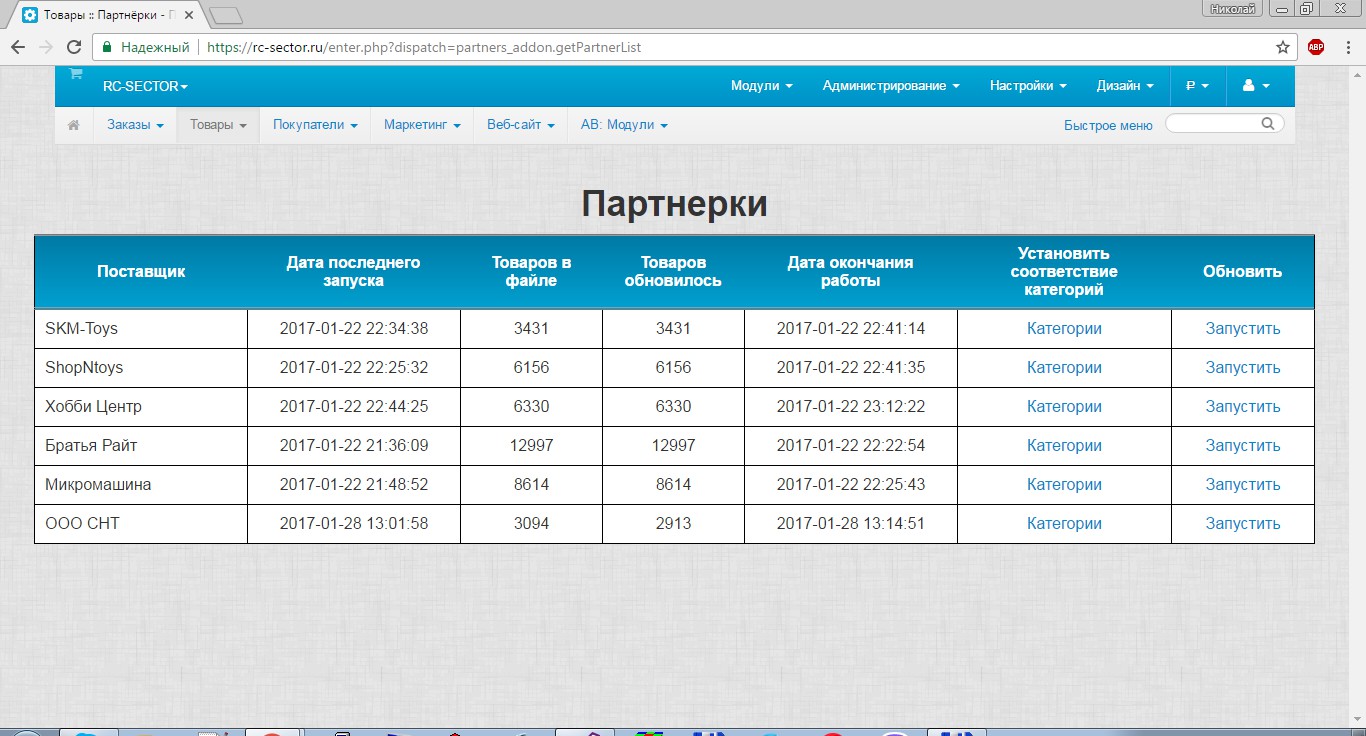Click the Николай profile button

(x=1233, y=9)
